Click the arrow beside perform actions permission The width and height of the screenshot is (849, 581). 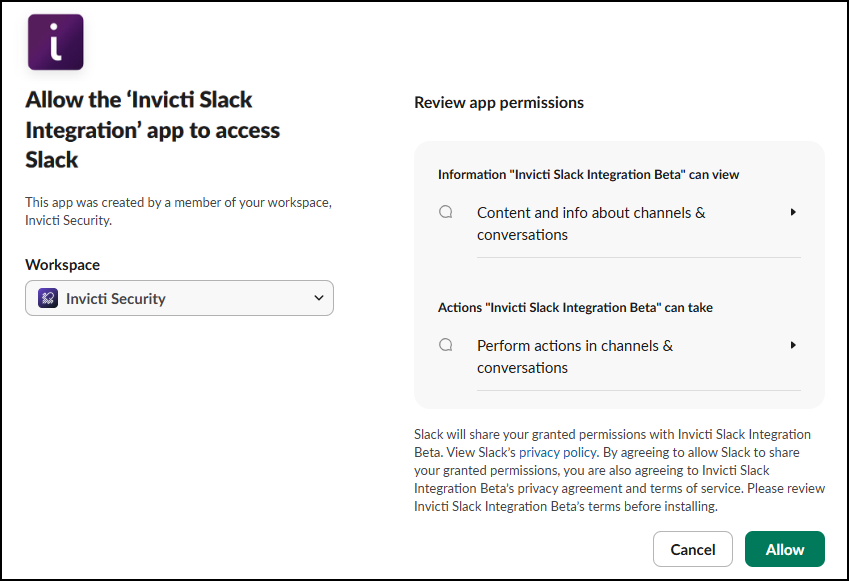(x=793, y=345)
